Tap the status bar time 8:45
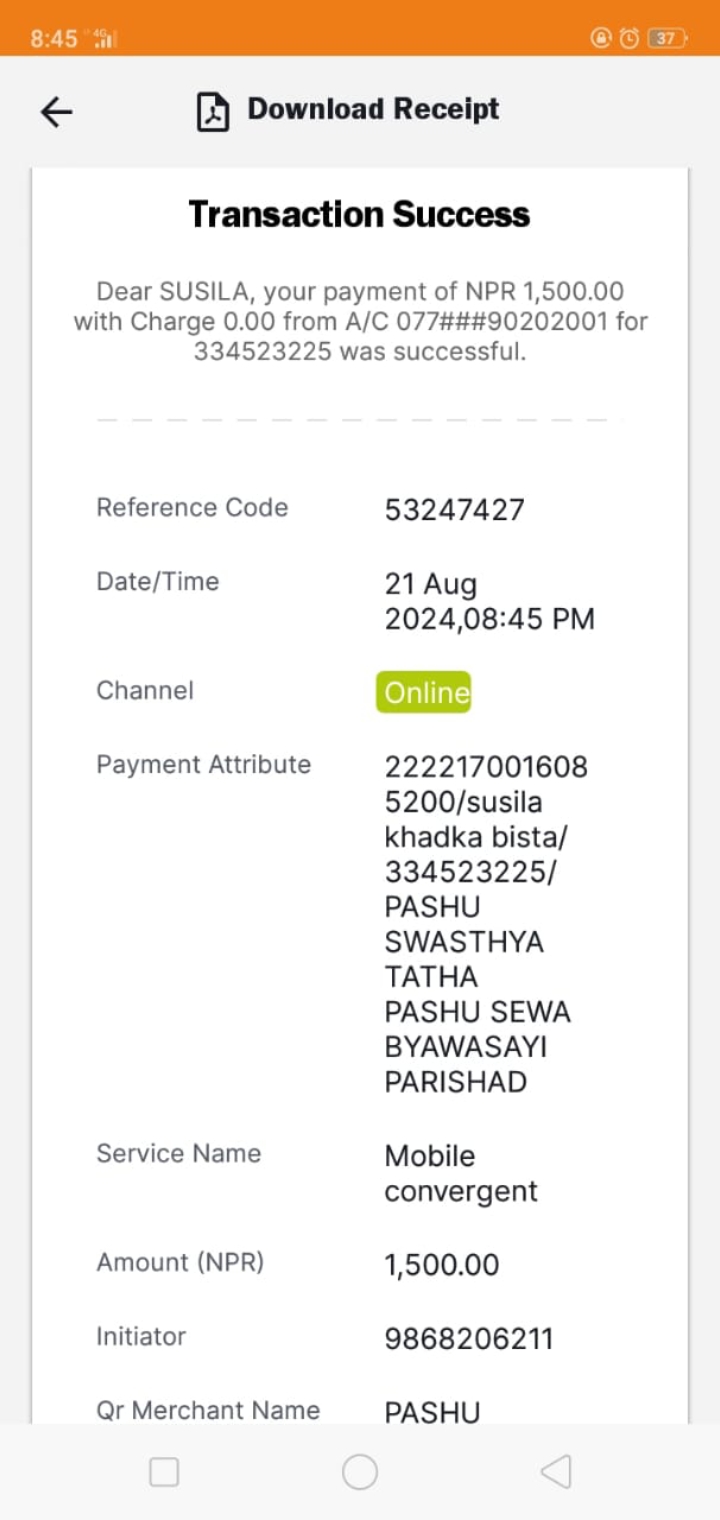Image resolution: width=720 pixels, height=1520 pixels. (x=54, y=39)
